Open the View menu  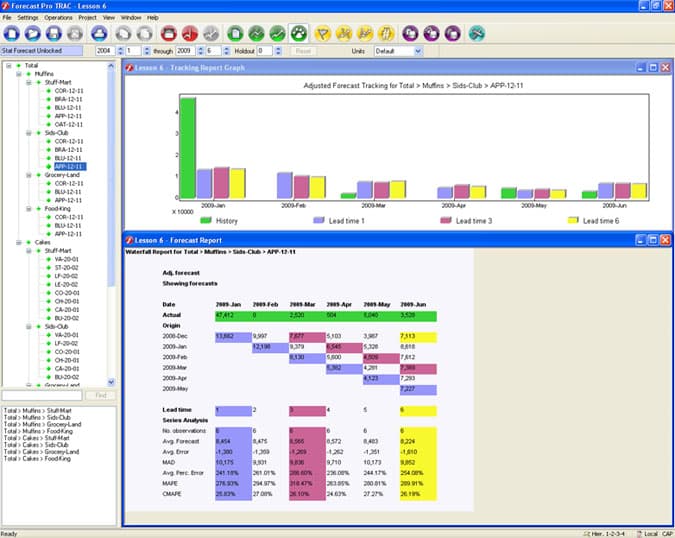click(x=109, y=18)
